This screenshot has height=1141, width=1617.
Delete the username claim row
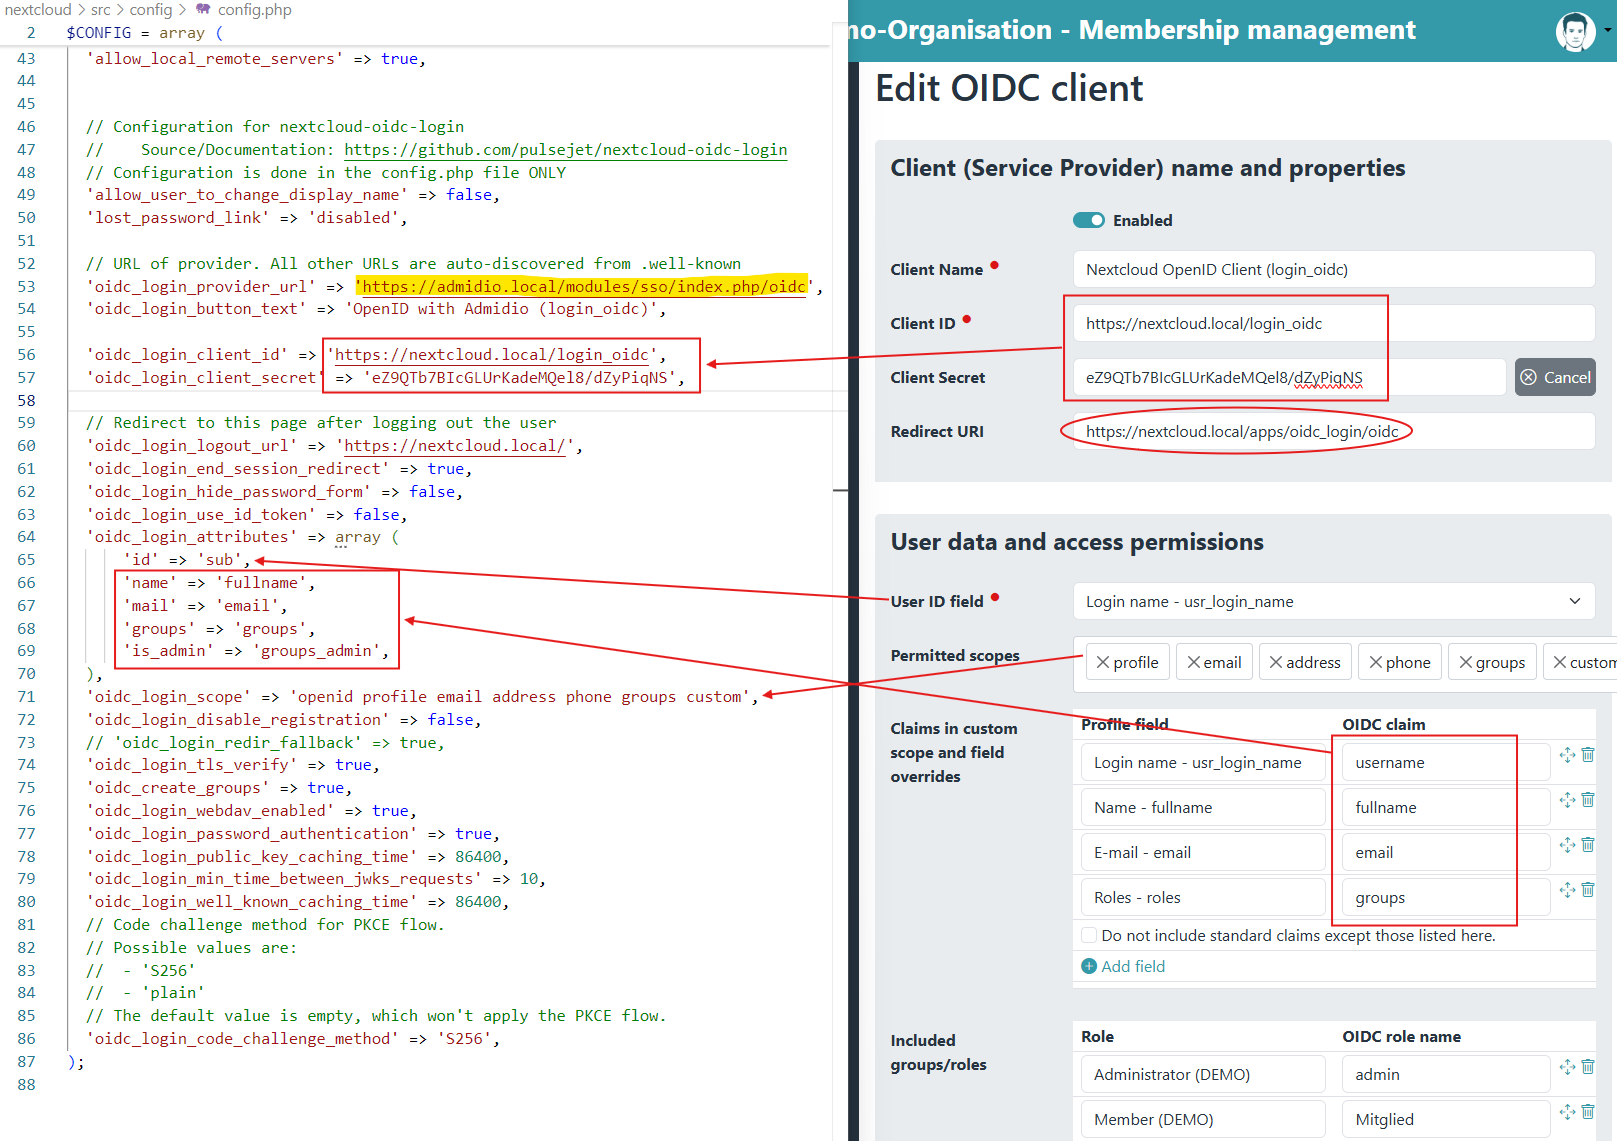[x=1588, y=755]
